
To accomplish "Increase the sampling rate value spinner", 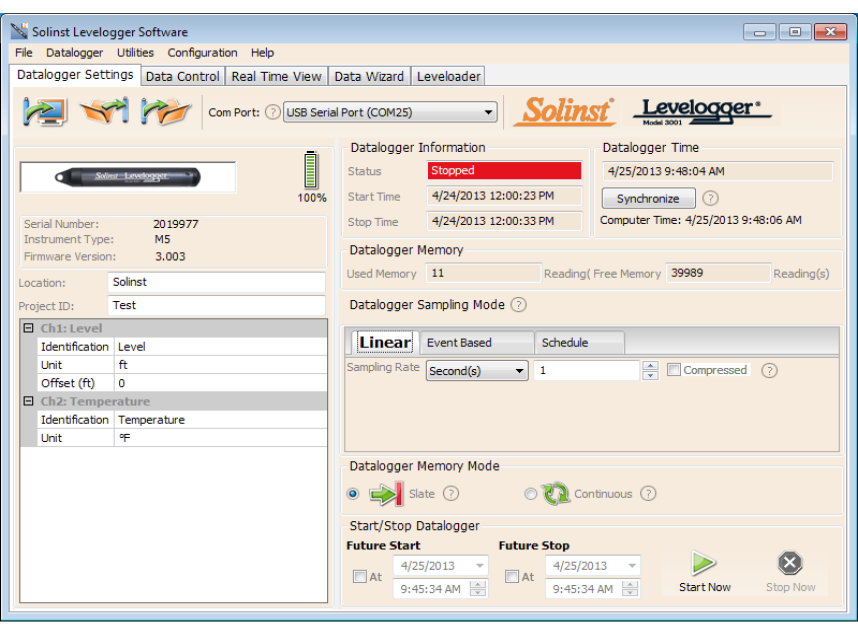I will [650, 366].
